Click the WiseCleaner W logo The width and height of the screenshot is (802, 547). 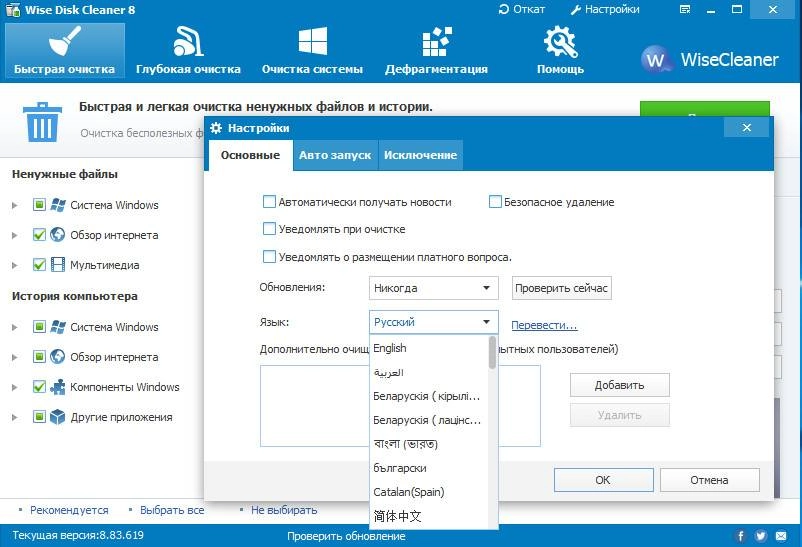655,59
